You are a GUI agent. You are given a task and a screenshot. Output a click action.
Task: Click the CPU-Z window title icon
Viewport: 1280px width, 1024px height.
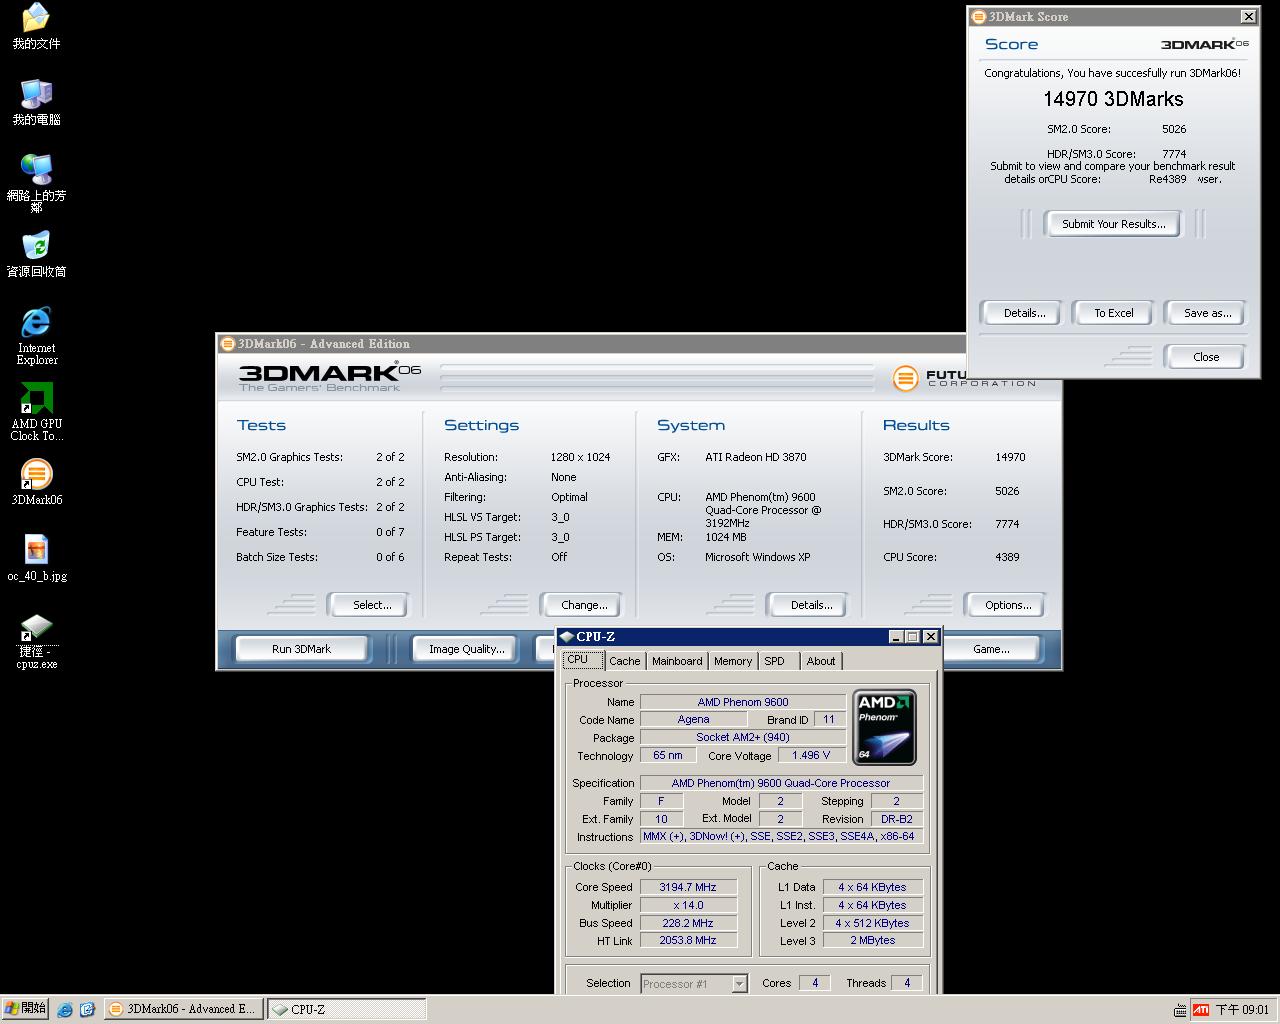coord(567,637)
